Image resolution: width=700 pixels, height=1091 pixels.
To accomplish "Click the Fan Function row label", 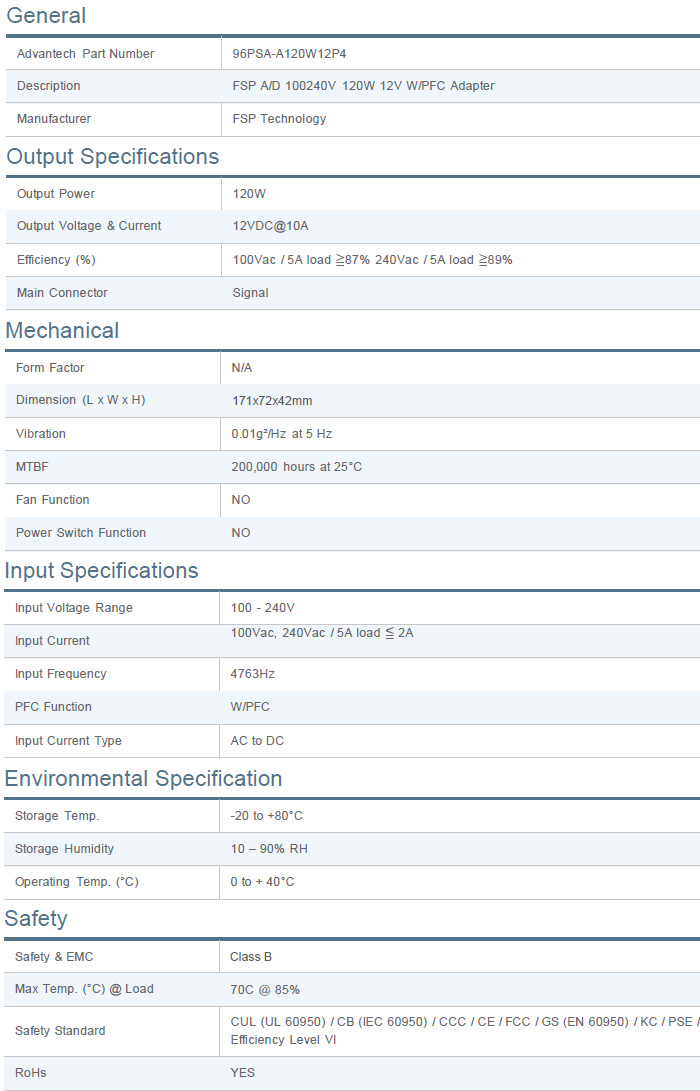I will 52,500.
